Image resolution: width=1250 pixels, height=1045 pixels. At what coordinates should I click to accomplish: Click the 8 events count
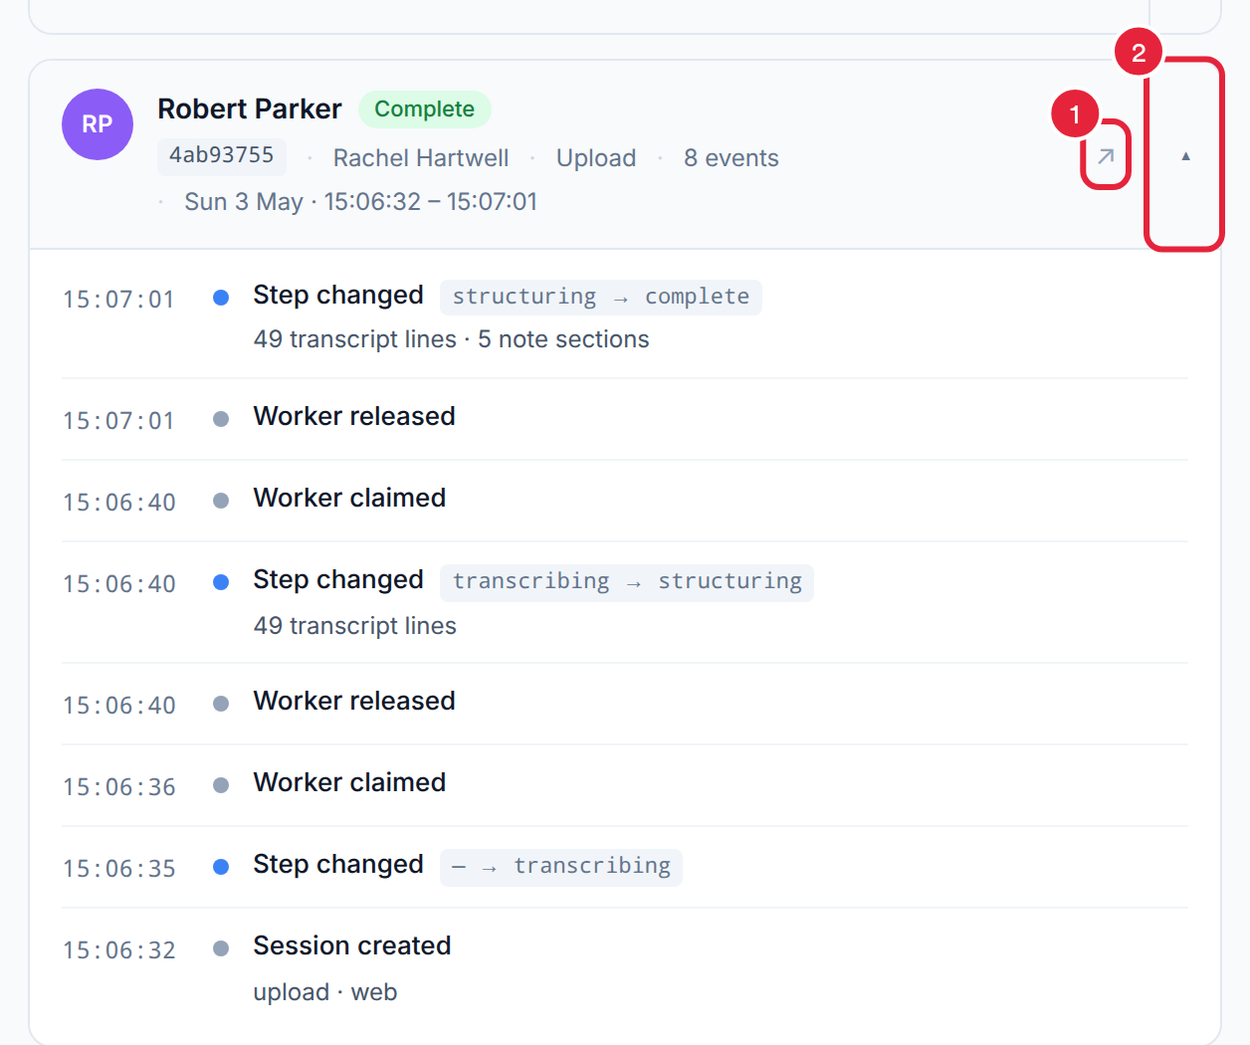(731, 158)
